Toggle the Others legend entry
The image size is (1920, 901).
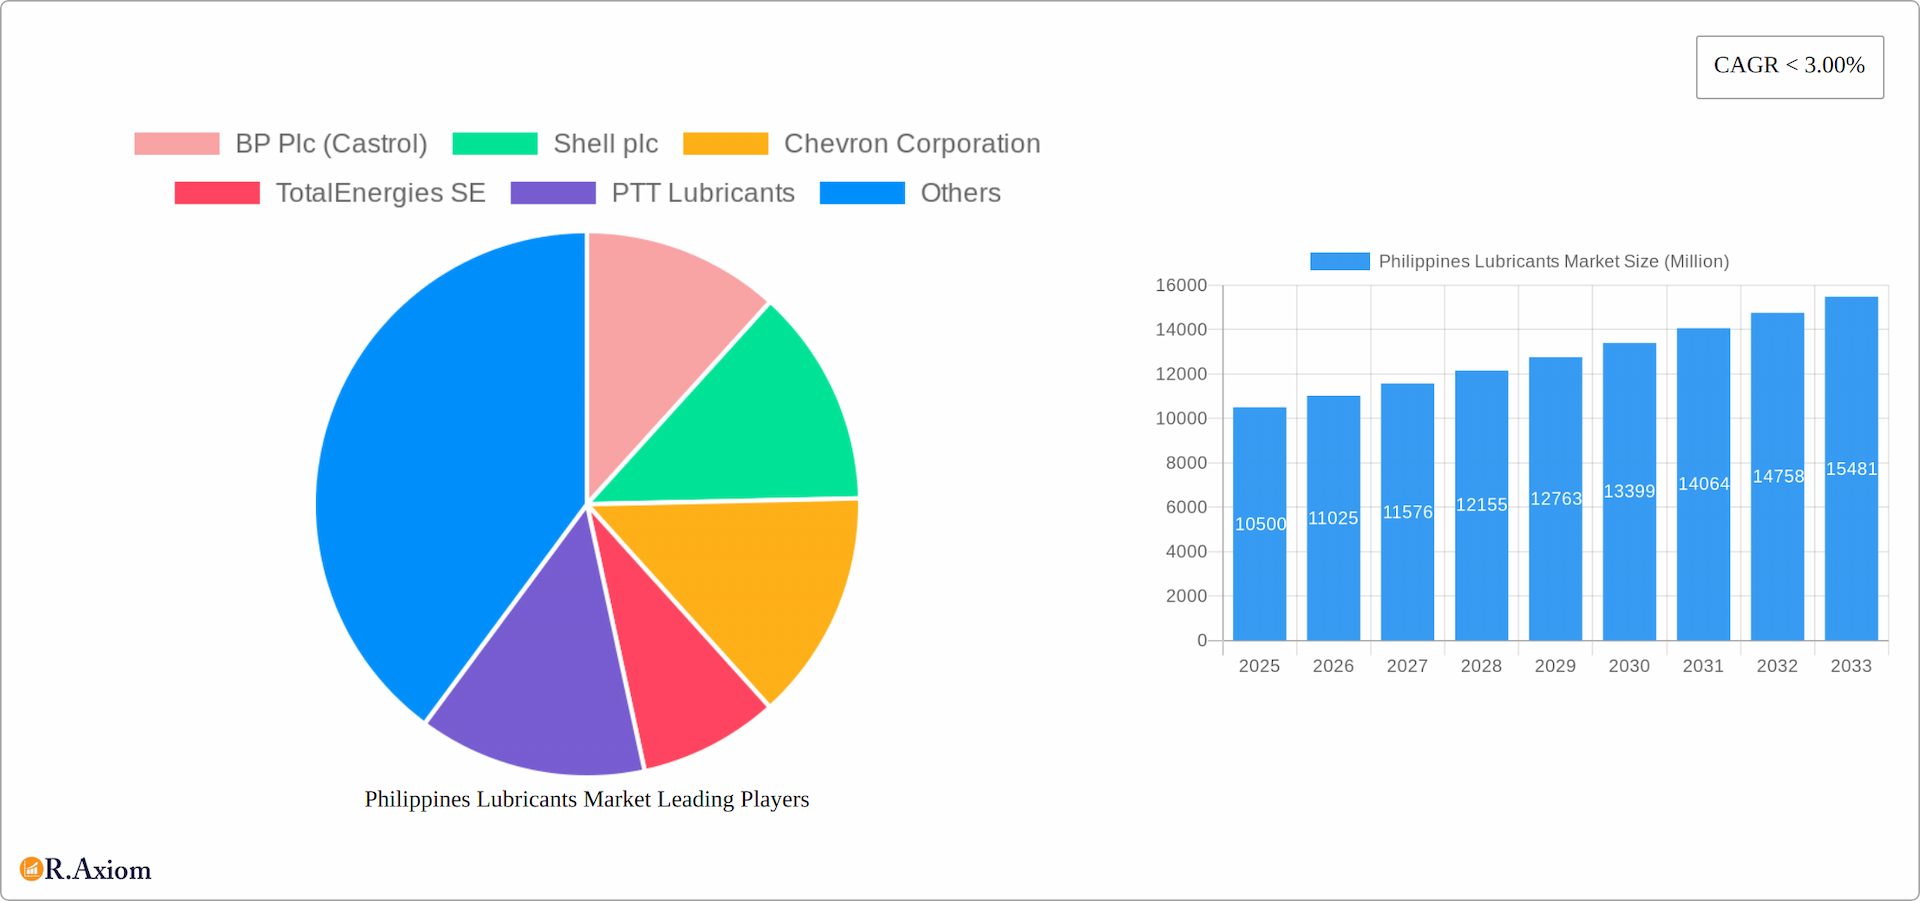coord(959,192)
